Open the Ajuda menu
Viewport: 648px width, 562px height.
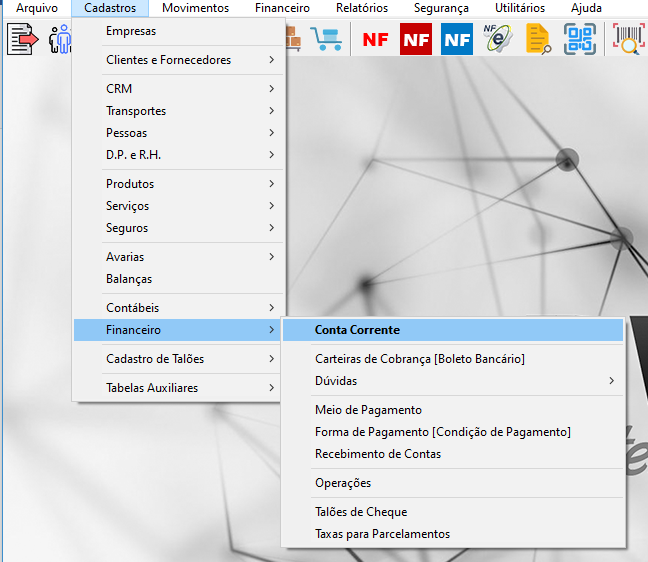click(x=586, y=8)
